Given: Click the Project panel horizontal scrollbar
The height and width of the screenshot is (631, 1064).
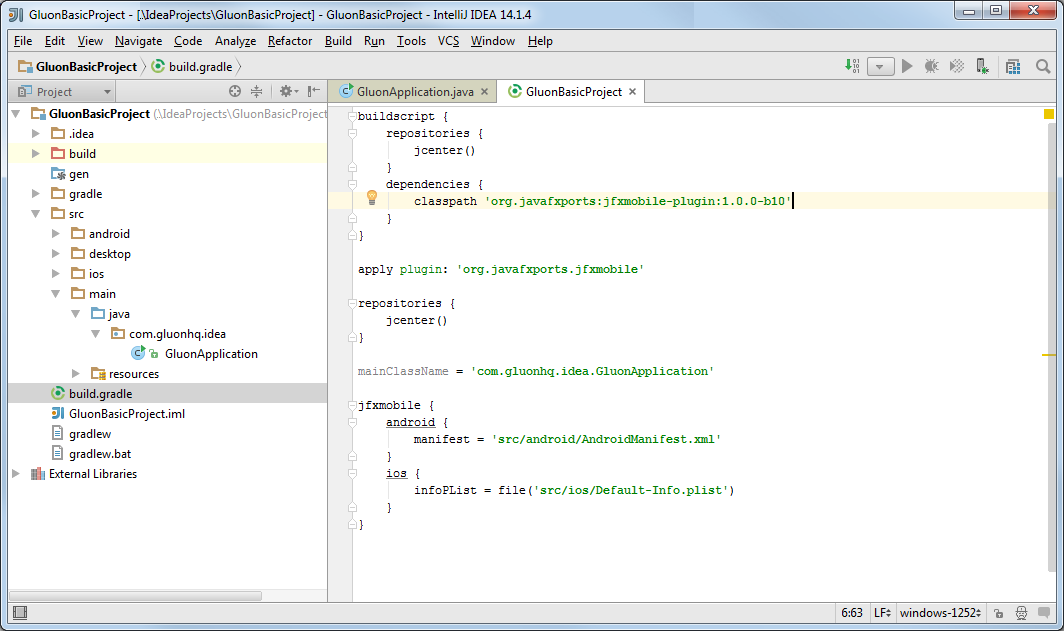Looking at the screenshot, I should click(x=135, y=596).
